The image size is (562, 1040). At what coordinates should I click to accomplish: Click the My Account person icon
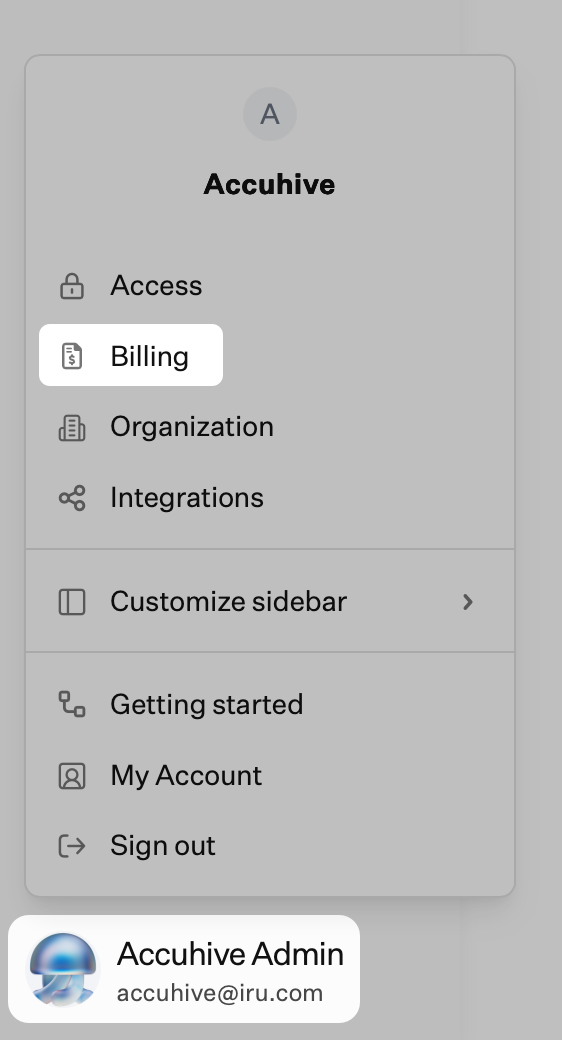pos(72,775)
